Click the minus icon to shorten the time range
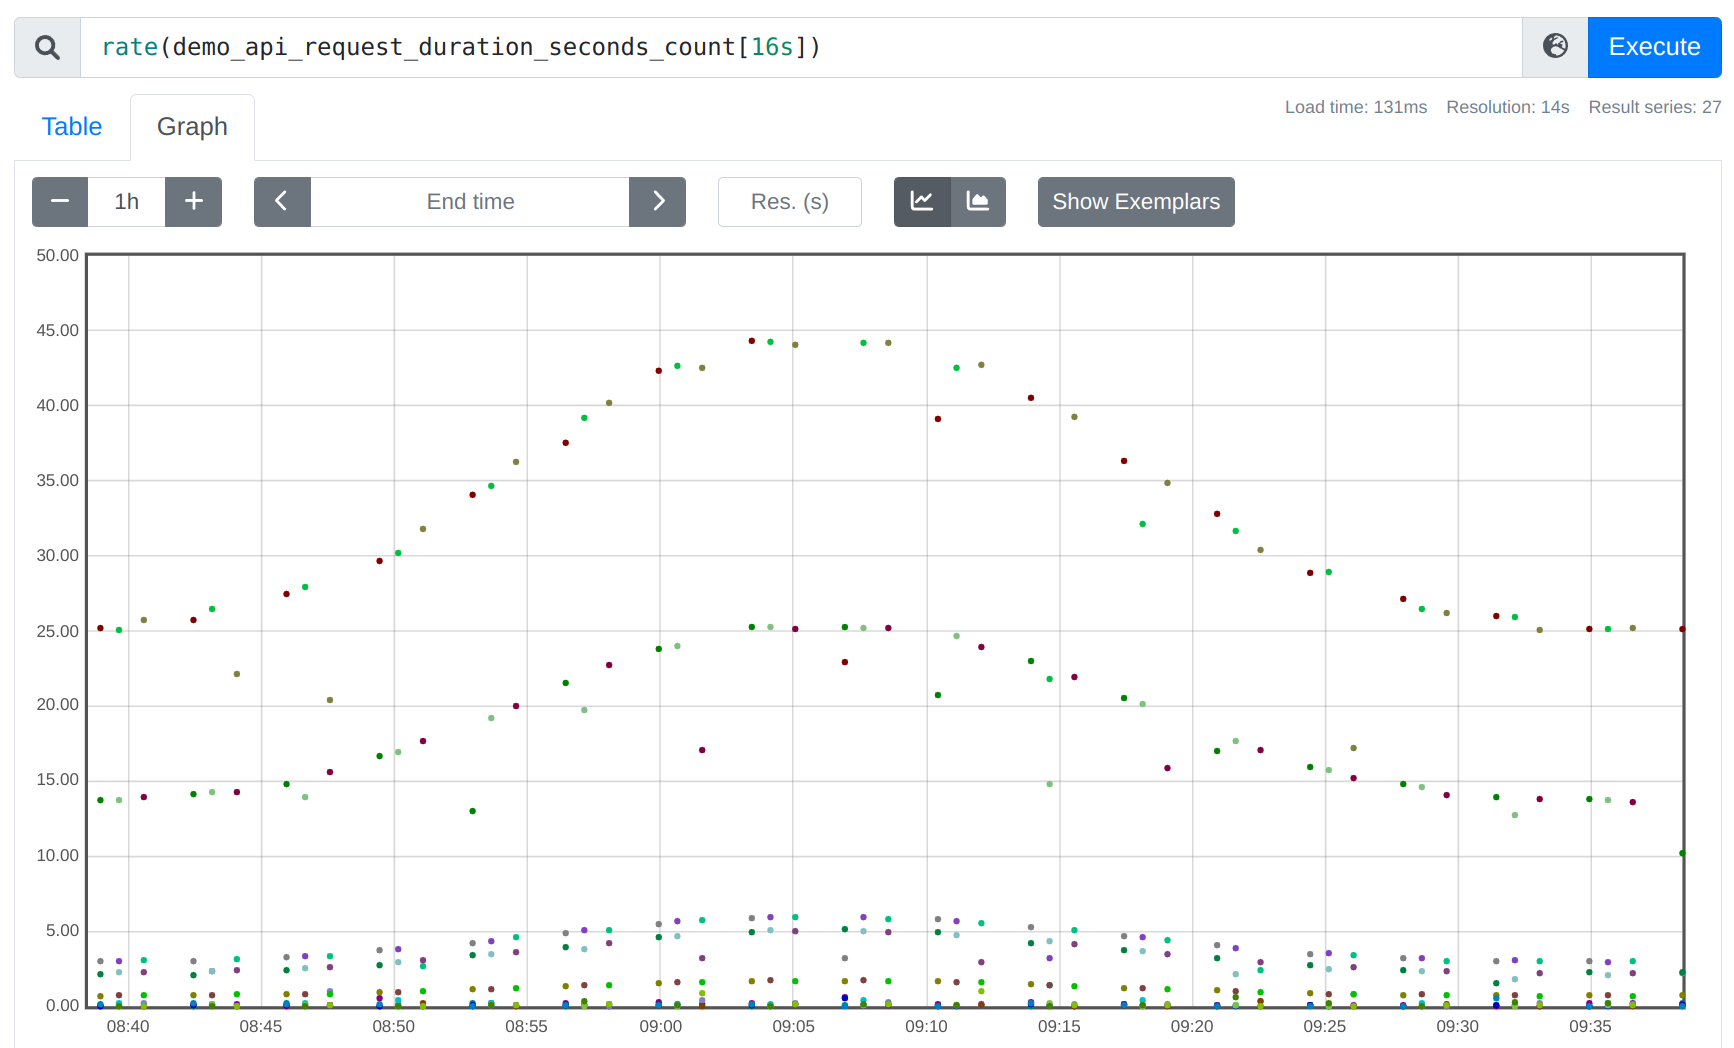The width and height of the screenshot is (1734, 1048). click(59, 201)
